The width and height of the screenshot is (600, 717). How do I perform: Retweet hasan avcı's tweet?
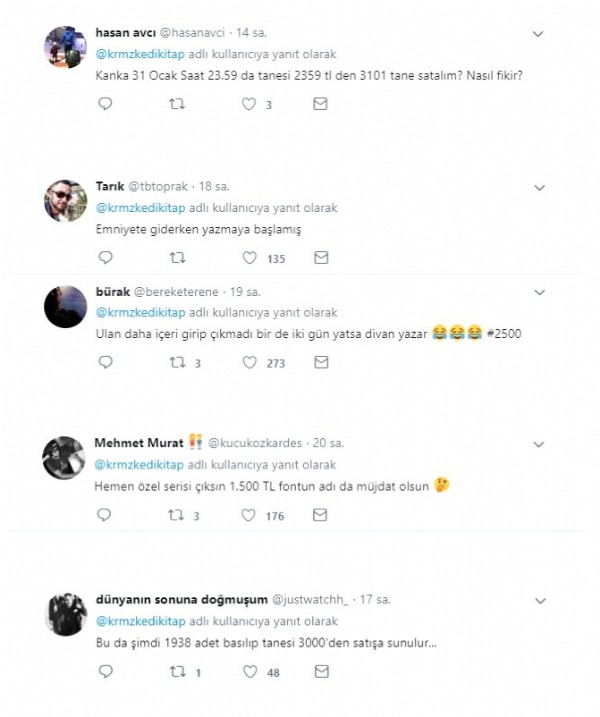coord(177,103)
